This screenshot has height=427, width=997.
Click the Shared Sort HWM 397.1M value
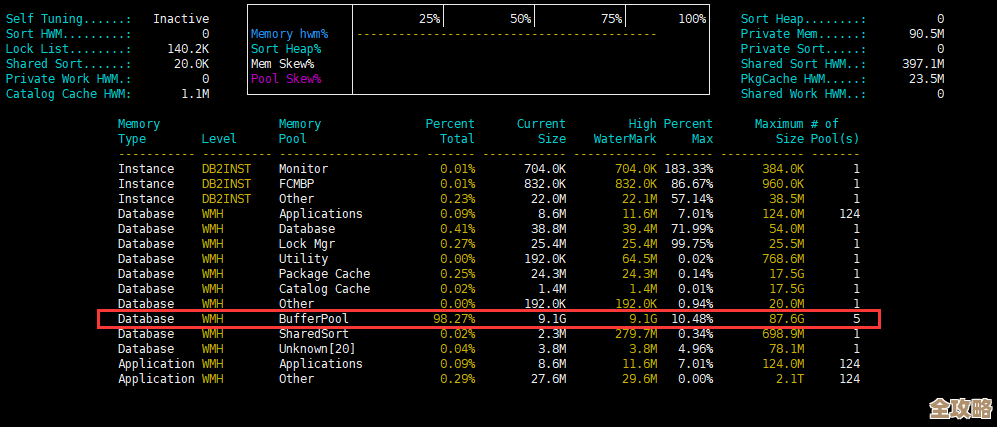[x=923, y=64]
